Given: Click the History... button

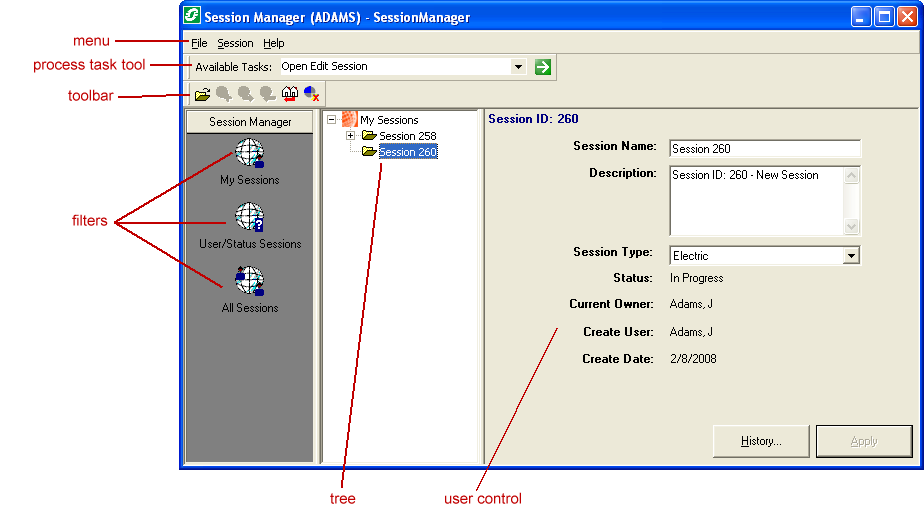Looking at the screenshot, I should (761, 441).
